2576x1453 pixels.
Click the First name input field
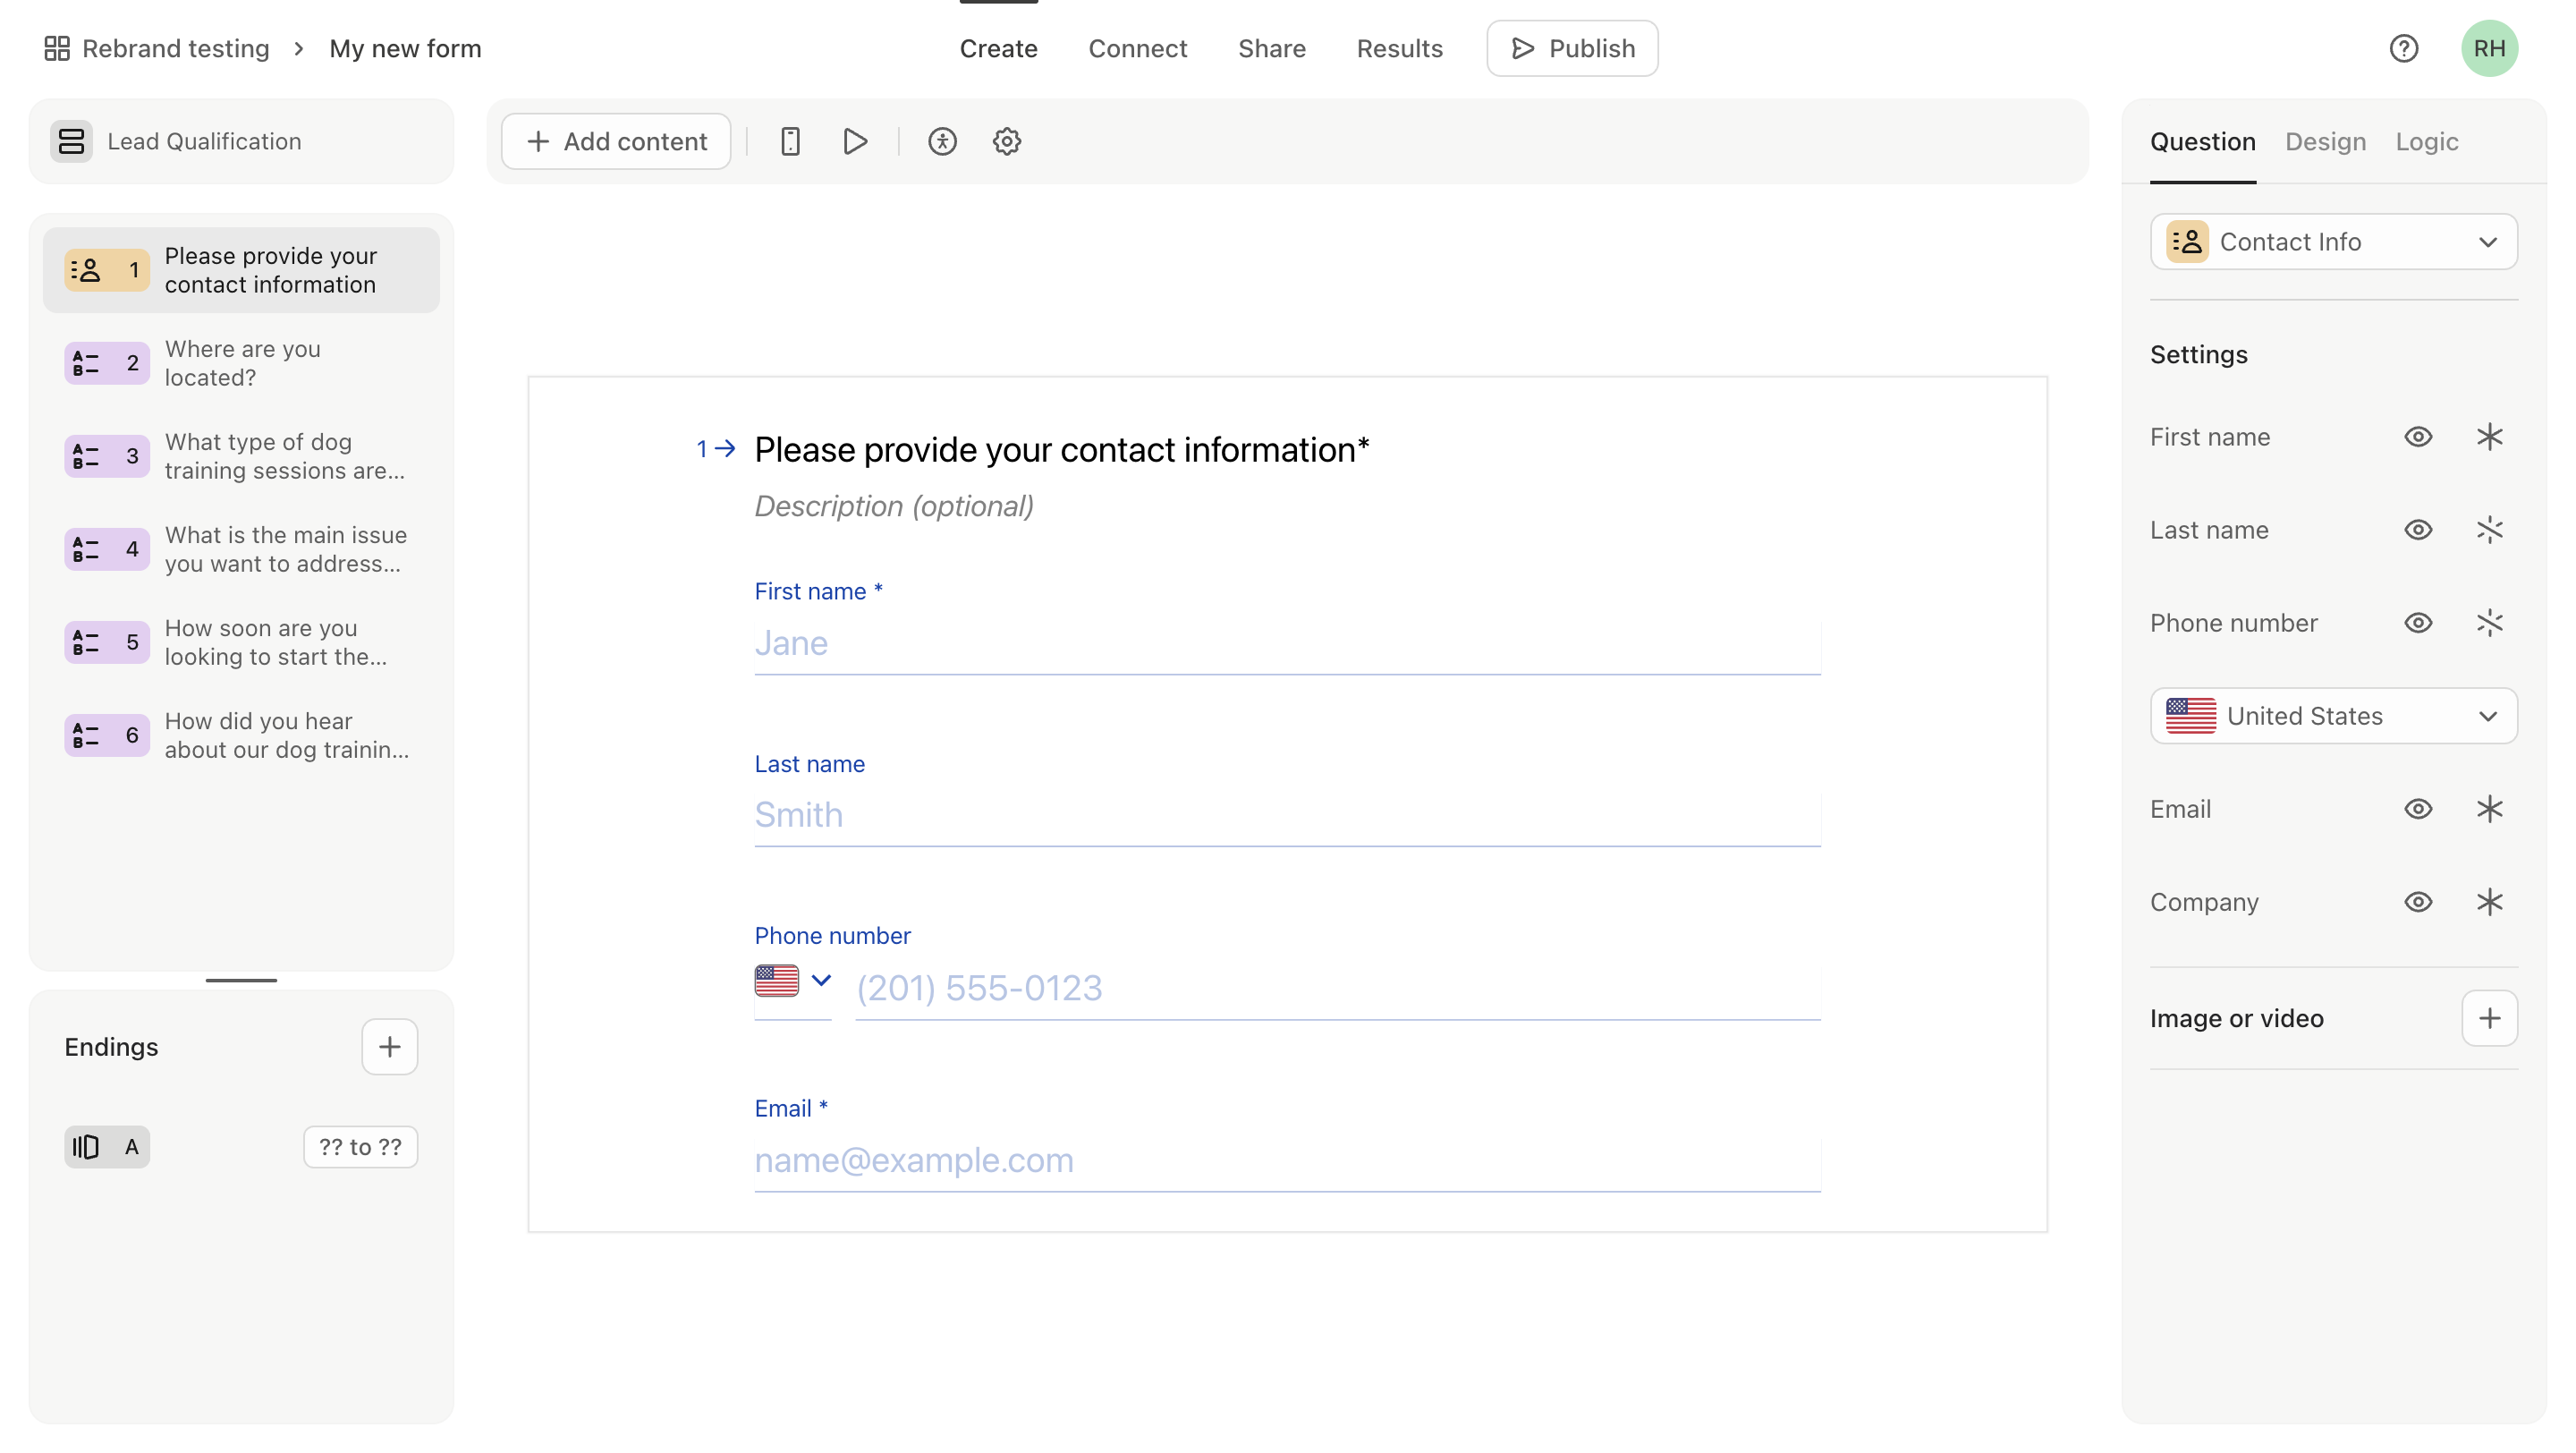click(1286, 642)
